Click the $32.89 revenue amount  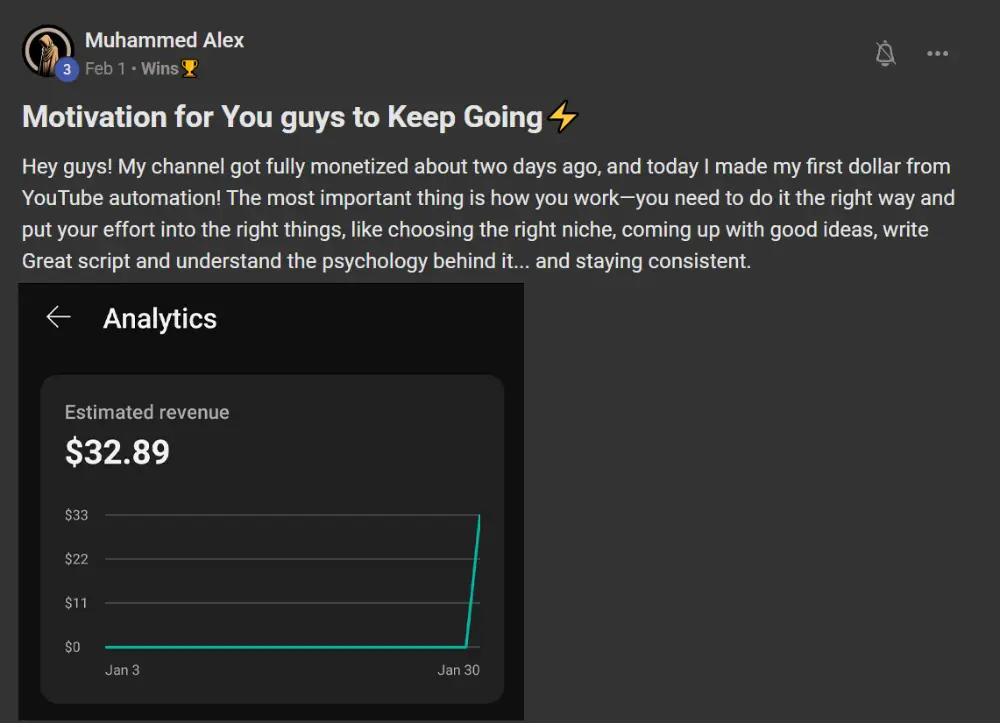[x=117, y=452]
